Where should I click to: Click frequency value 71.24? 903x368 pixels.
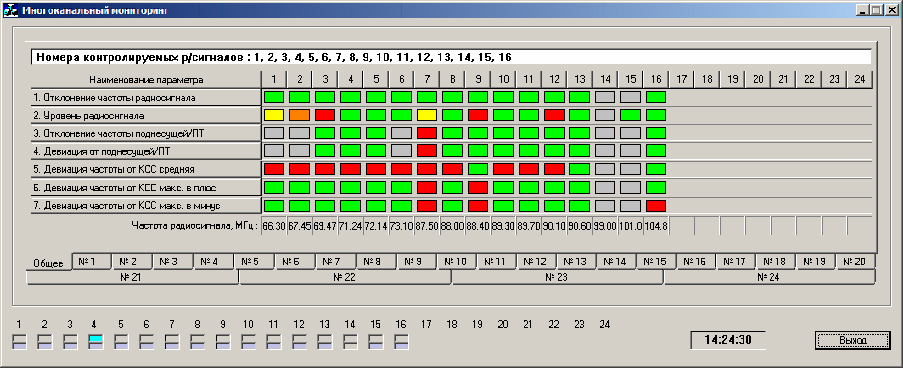click(x=350, y=226)
